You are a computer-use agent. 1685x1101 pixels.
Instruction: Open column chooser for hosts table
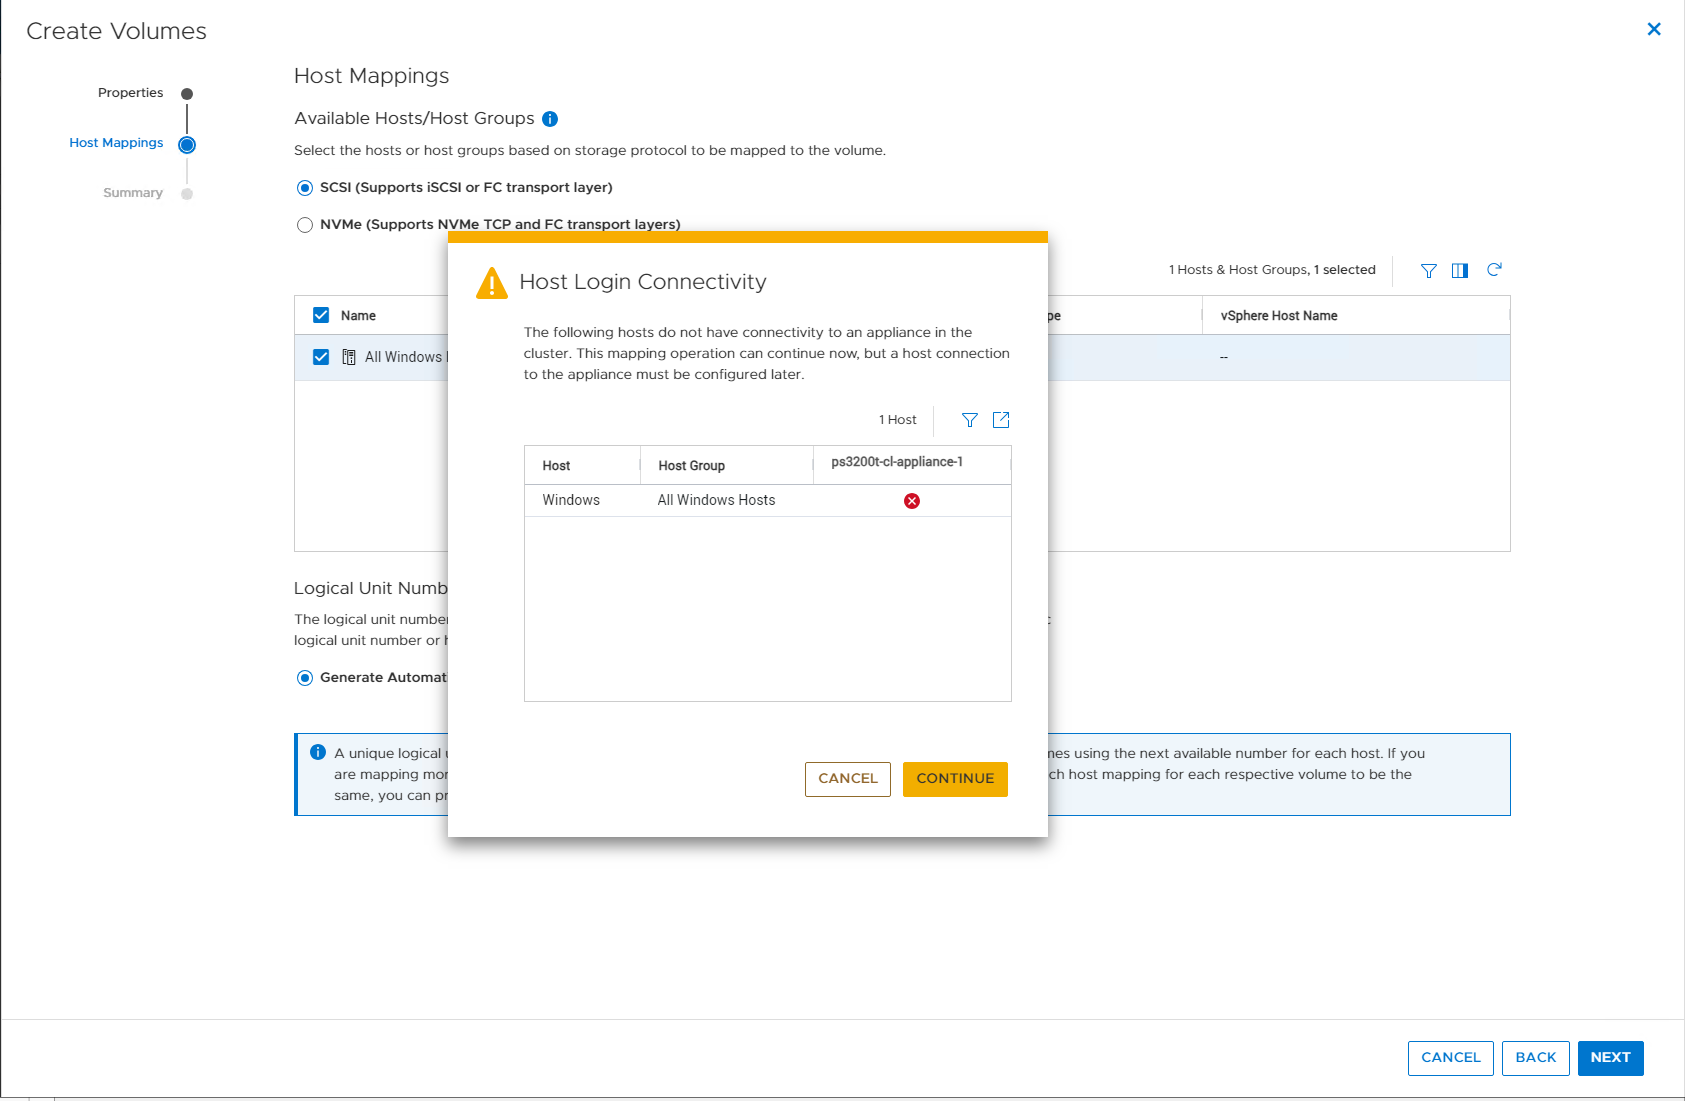[1460, 270]
